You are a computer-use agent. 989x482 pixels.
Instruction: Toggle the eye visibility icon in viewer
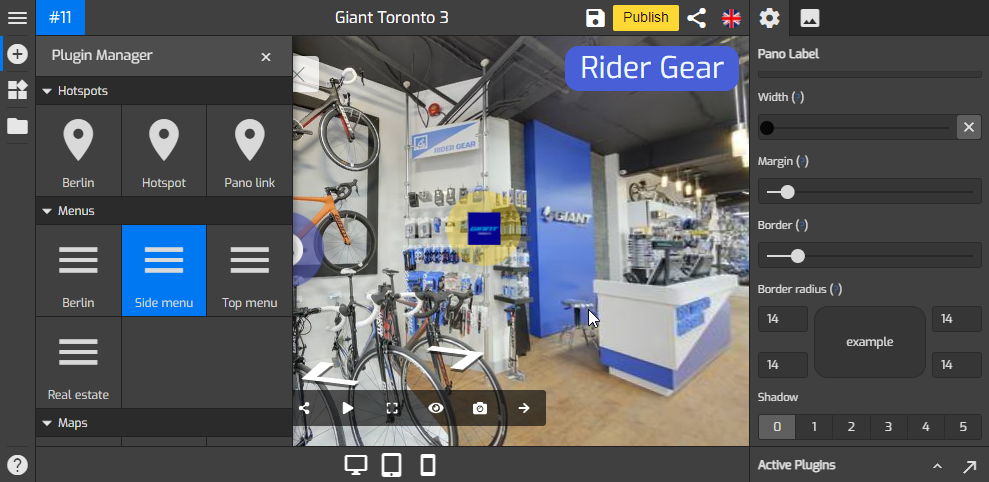[436, 408]
